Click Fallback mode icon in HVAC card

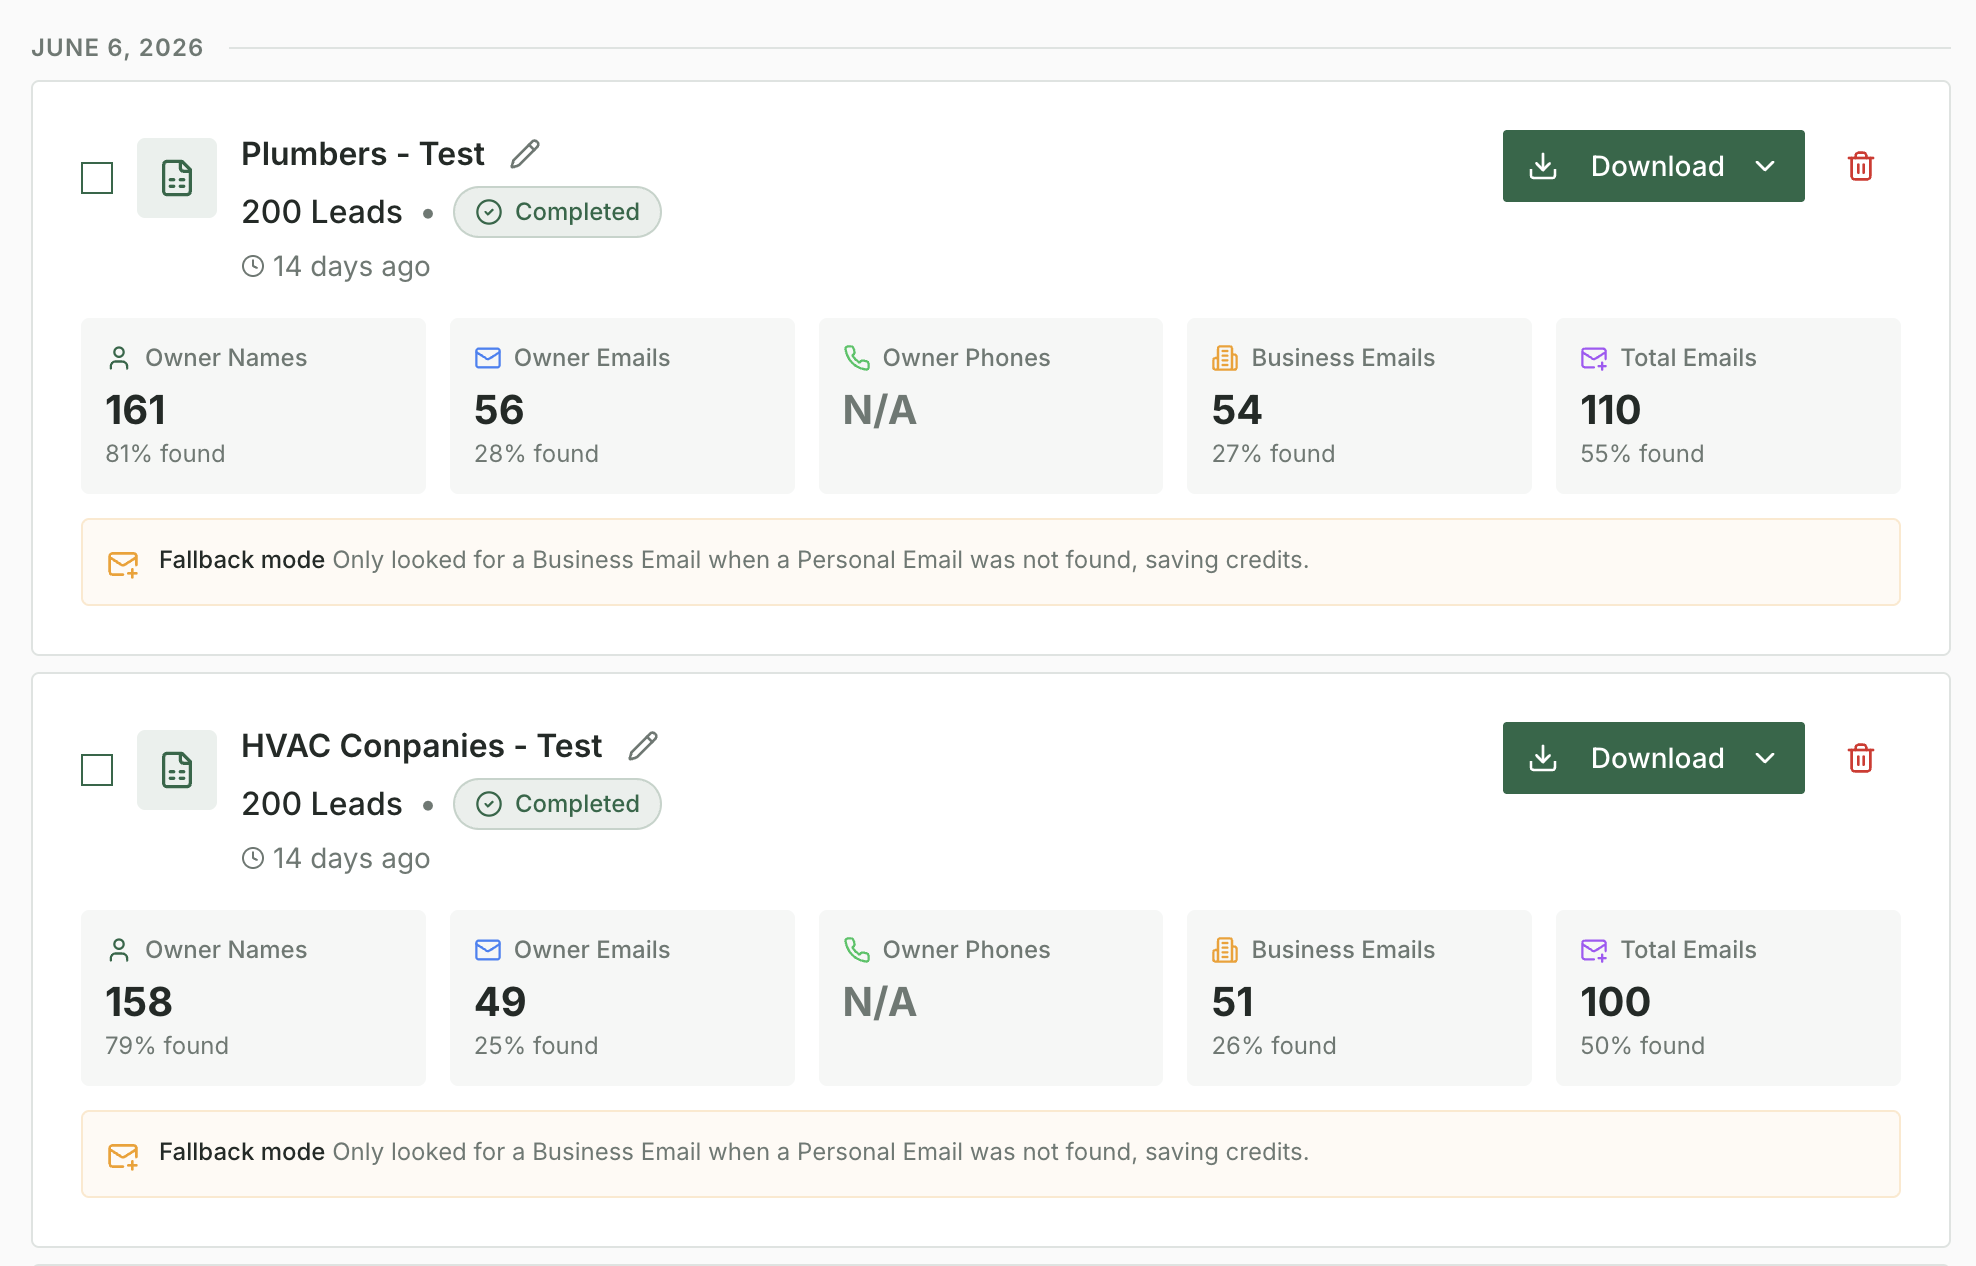(x=123, y=1157)
